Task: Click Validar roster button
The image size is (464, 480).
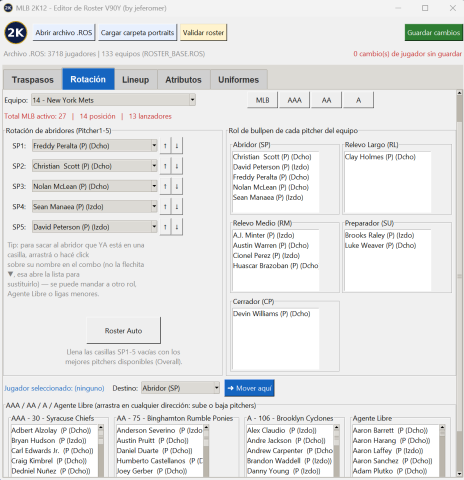Action: point(203,32)
